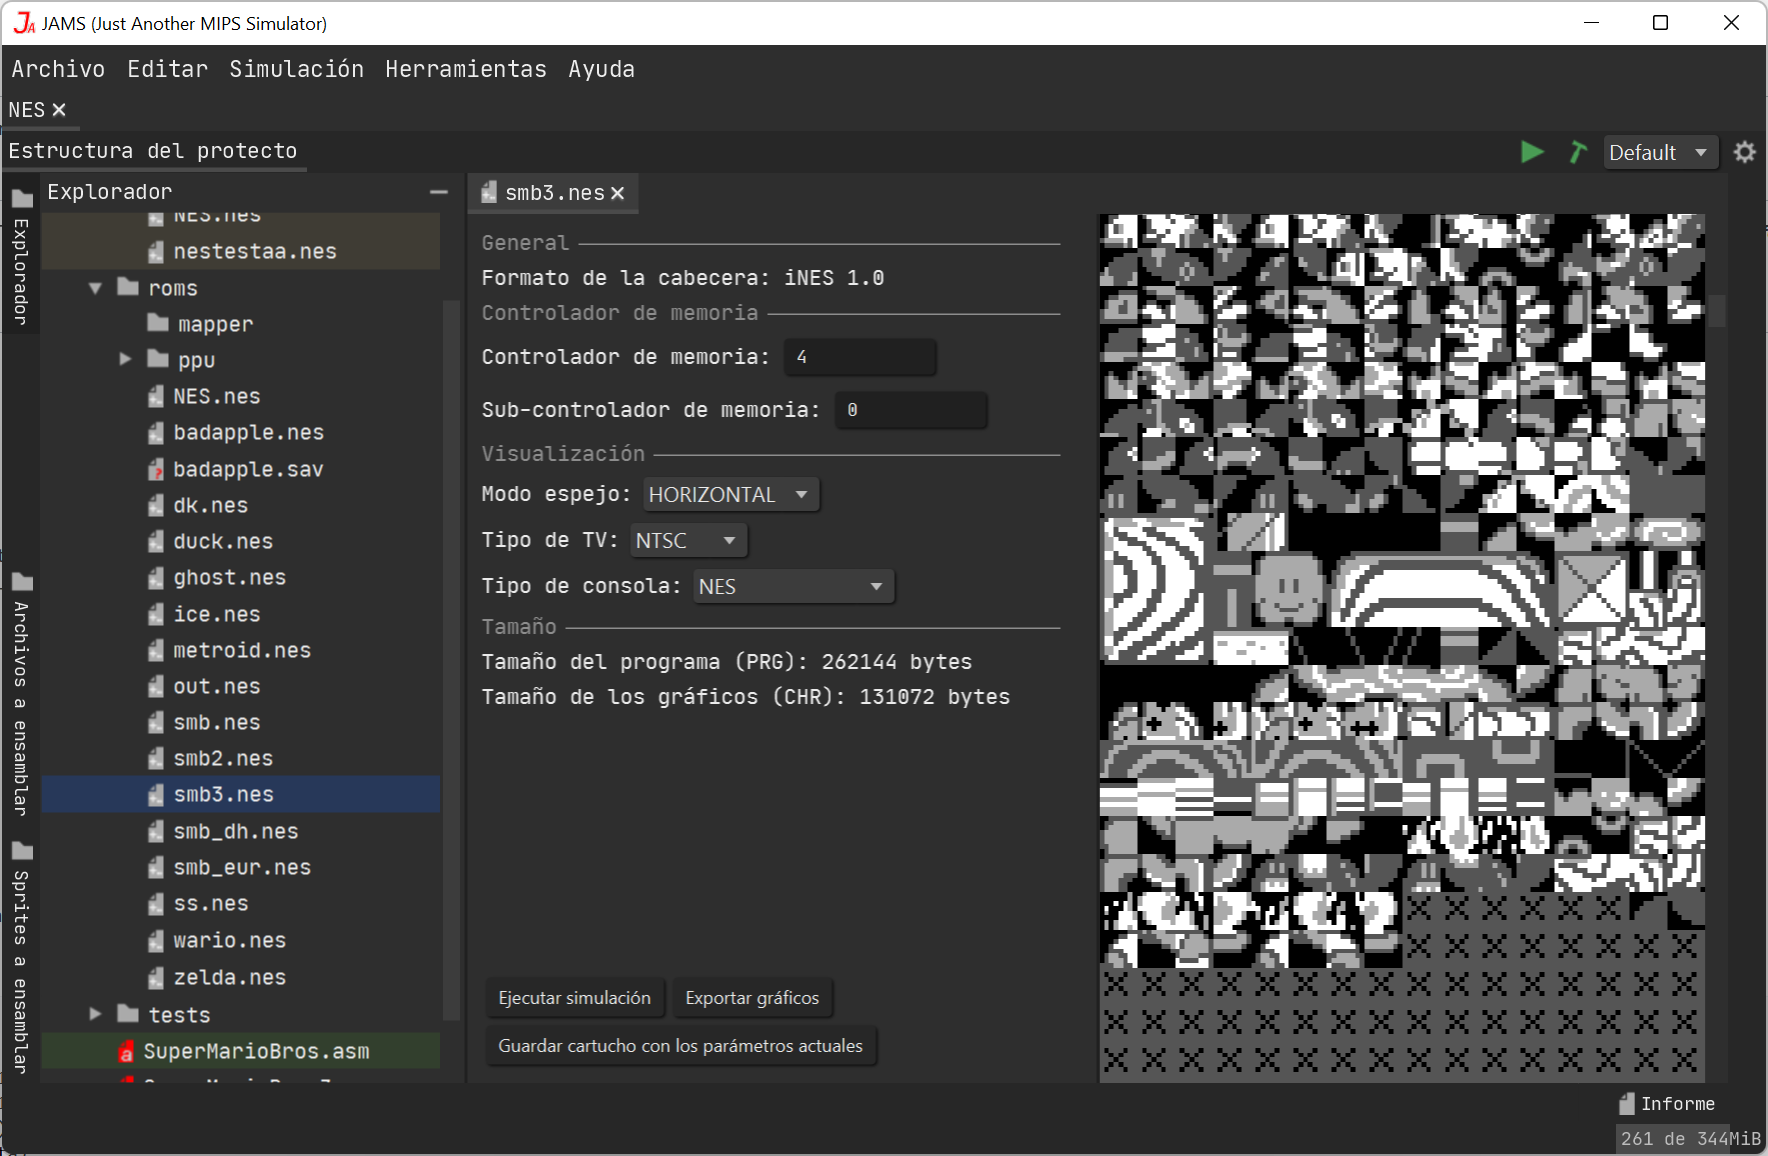The image size is (1768, 1156).
Task: Open the Explorador sidebar folder icon
Action: point(22,198)
